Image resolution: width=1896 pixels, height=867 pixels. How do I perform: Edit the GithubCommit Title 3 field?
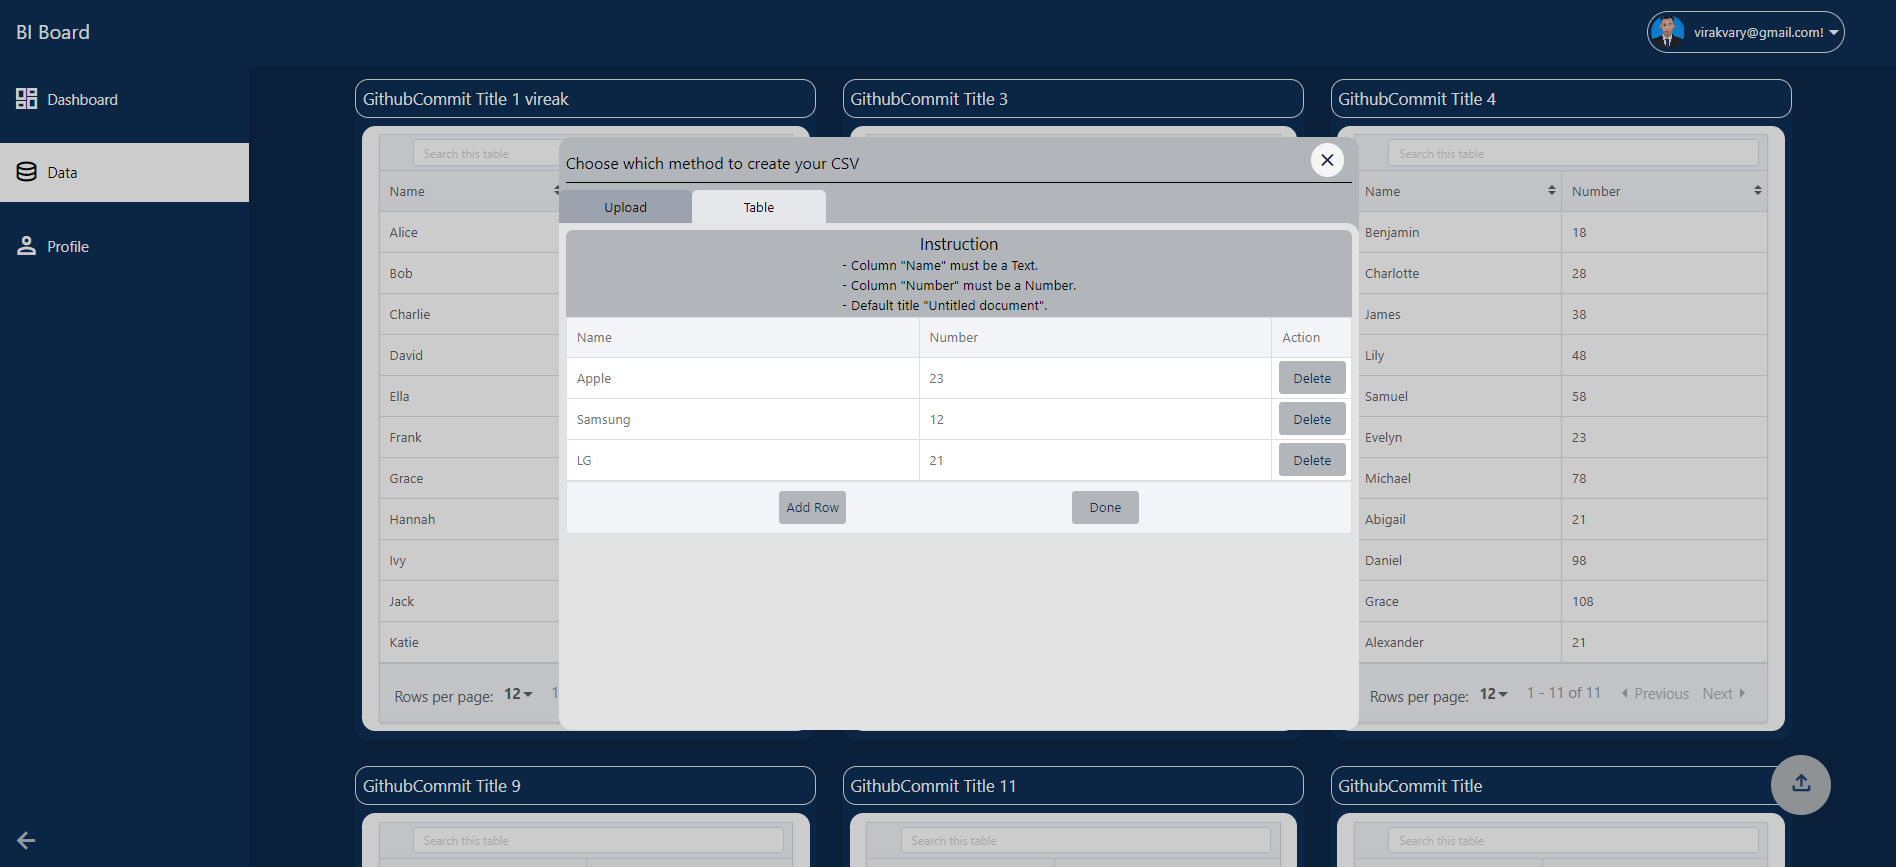[1073, 99]
